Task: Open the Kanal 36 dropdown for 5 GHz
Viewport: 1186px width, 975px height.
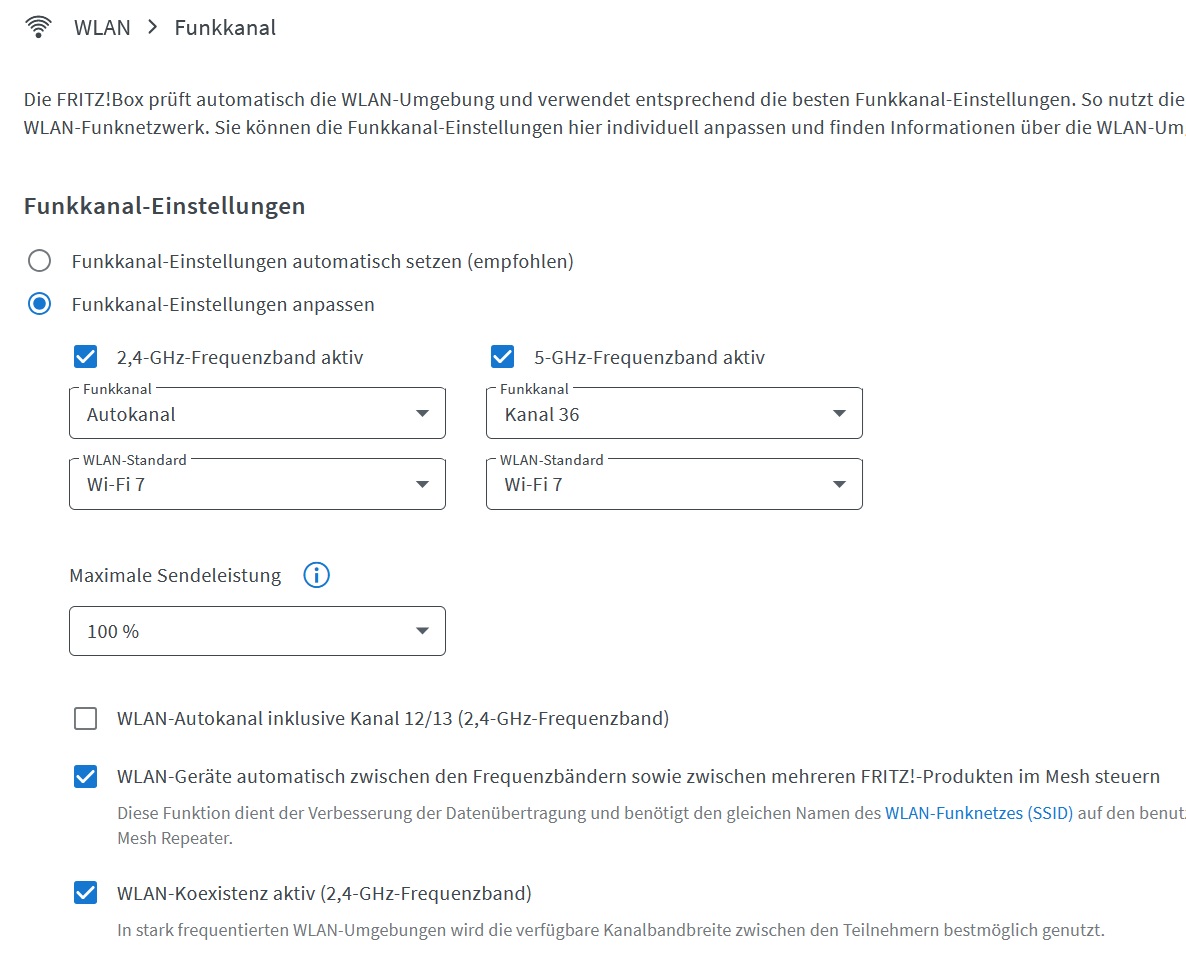Action: 674,412
